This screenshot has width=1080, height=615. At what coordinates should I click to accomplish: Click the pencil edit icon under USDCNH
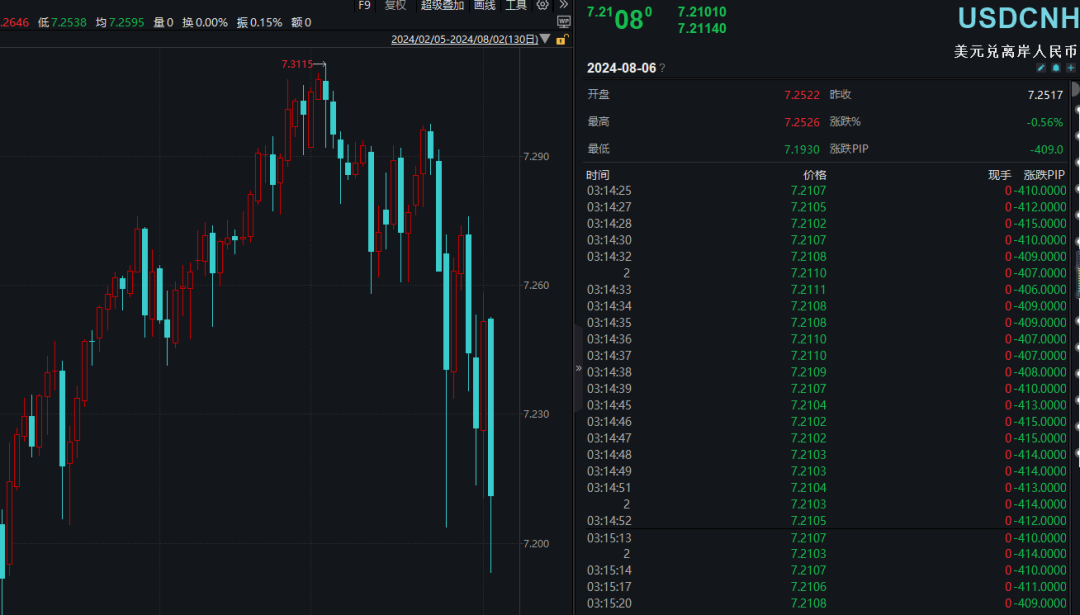tap(1041, 68)
